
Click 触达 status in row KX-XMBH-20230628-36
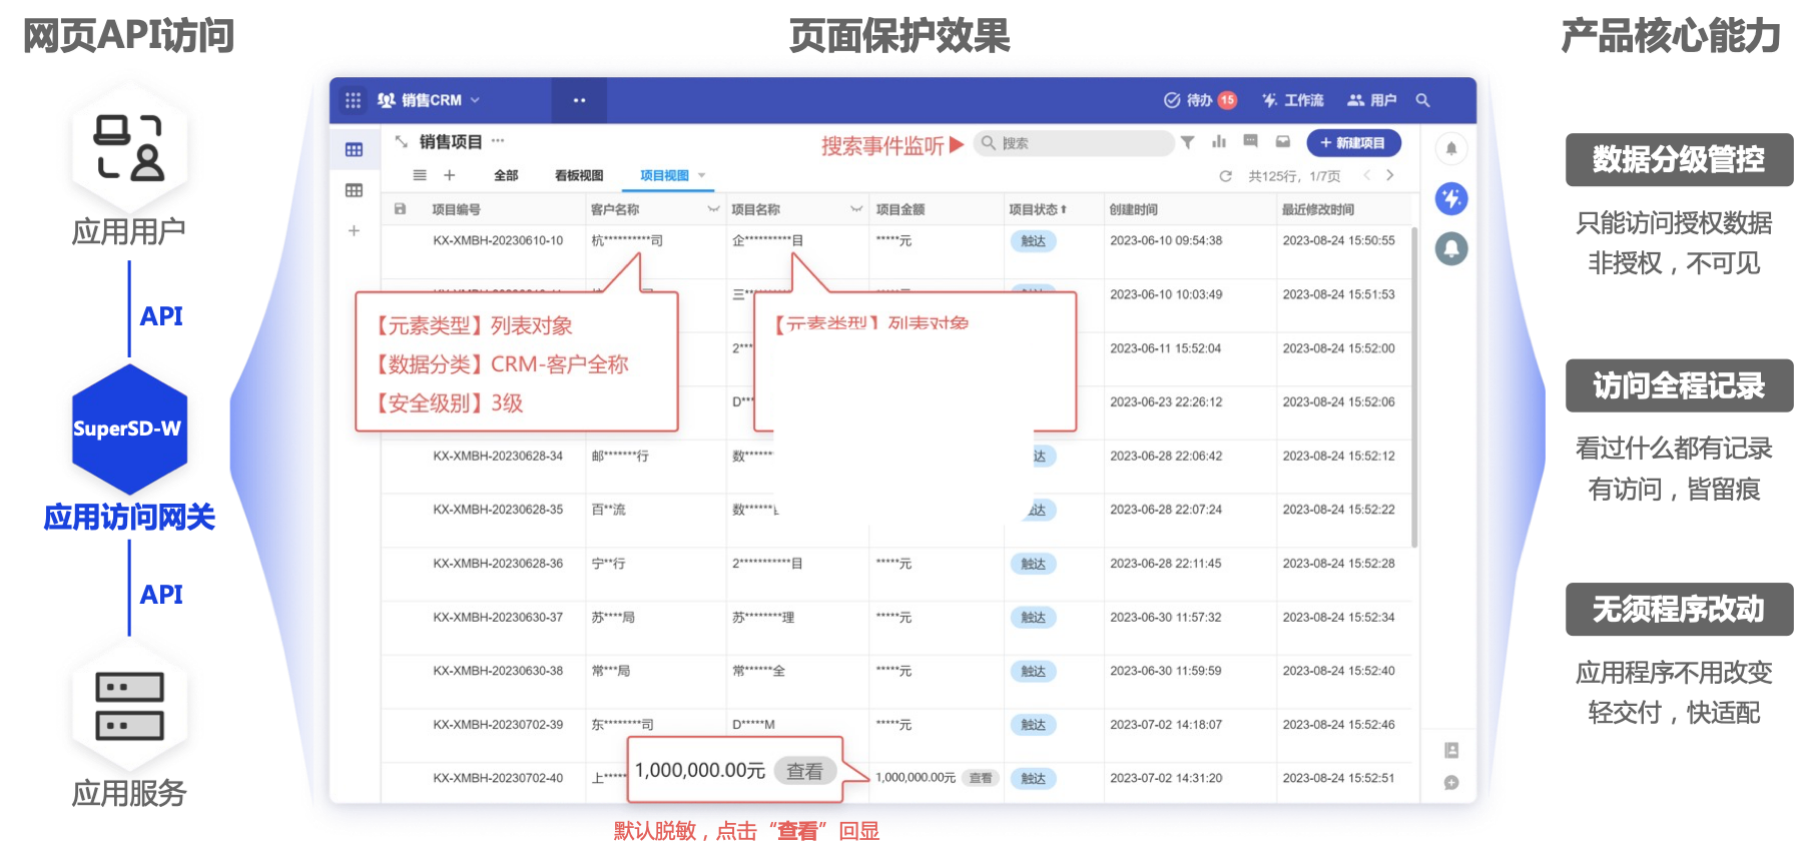point(1033,564)
